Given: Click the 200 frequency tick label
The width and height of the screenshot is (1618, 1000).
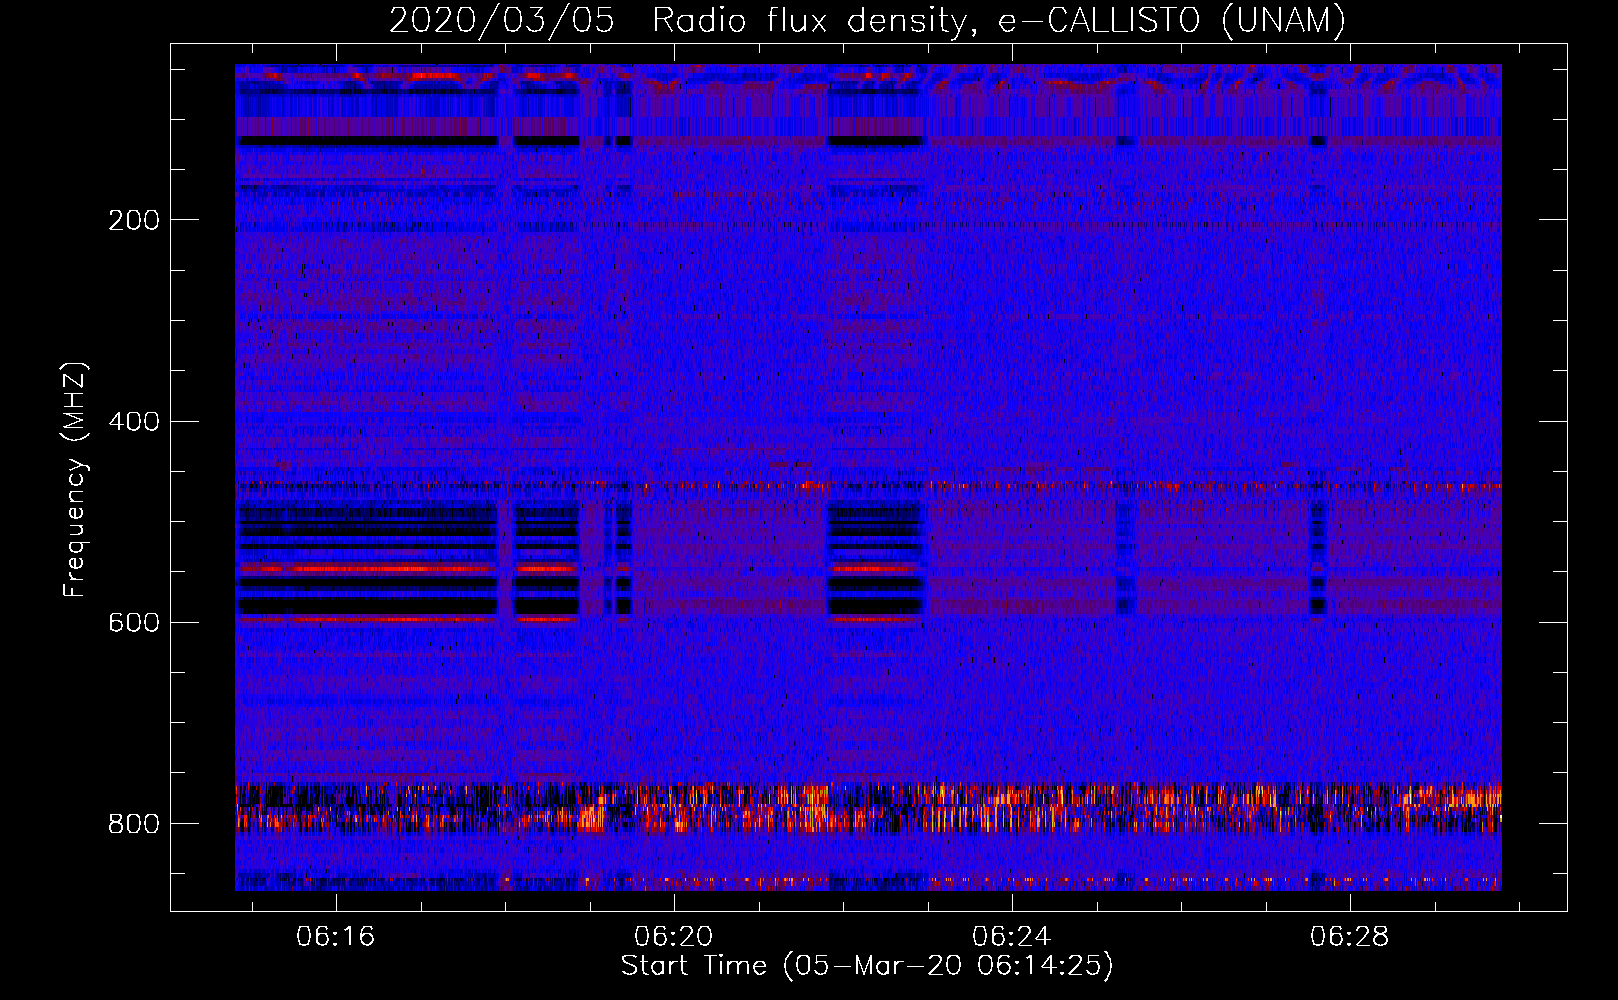Looking at the screenshot, I should pos(134,220).
